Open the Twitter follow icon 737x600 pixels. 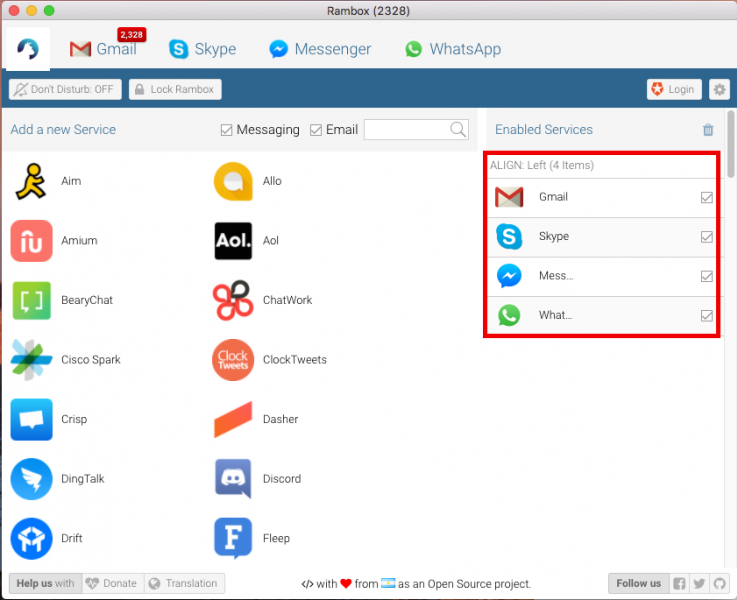pos(699,584)
